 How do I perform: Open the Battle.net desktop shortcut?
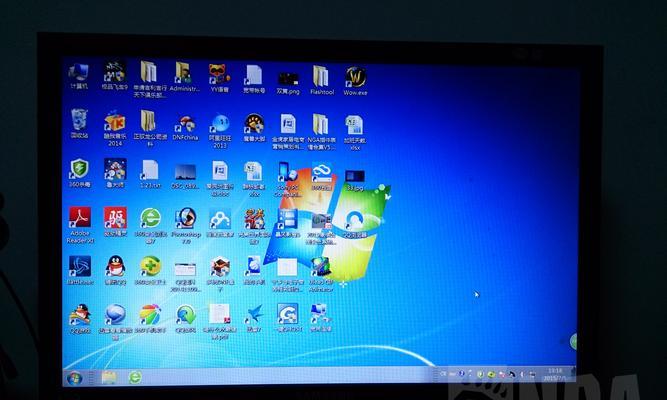tap(80, 266)
